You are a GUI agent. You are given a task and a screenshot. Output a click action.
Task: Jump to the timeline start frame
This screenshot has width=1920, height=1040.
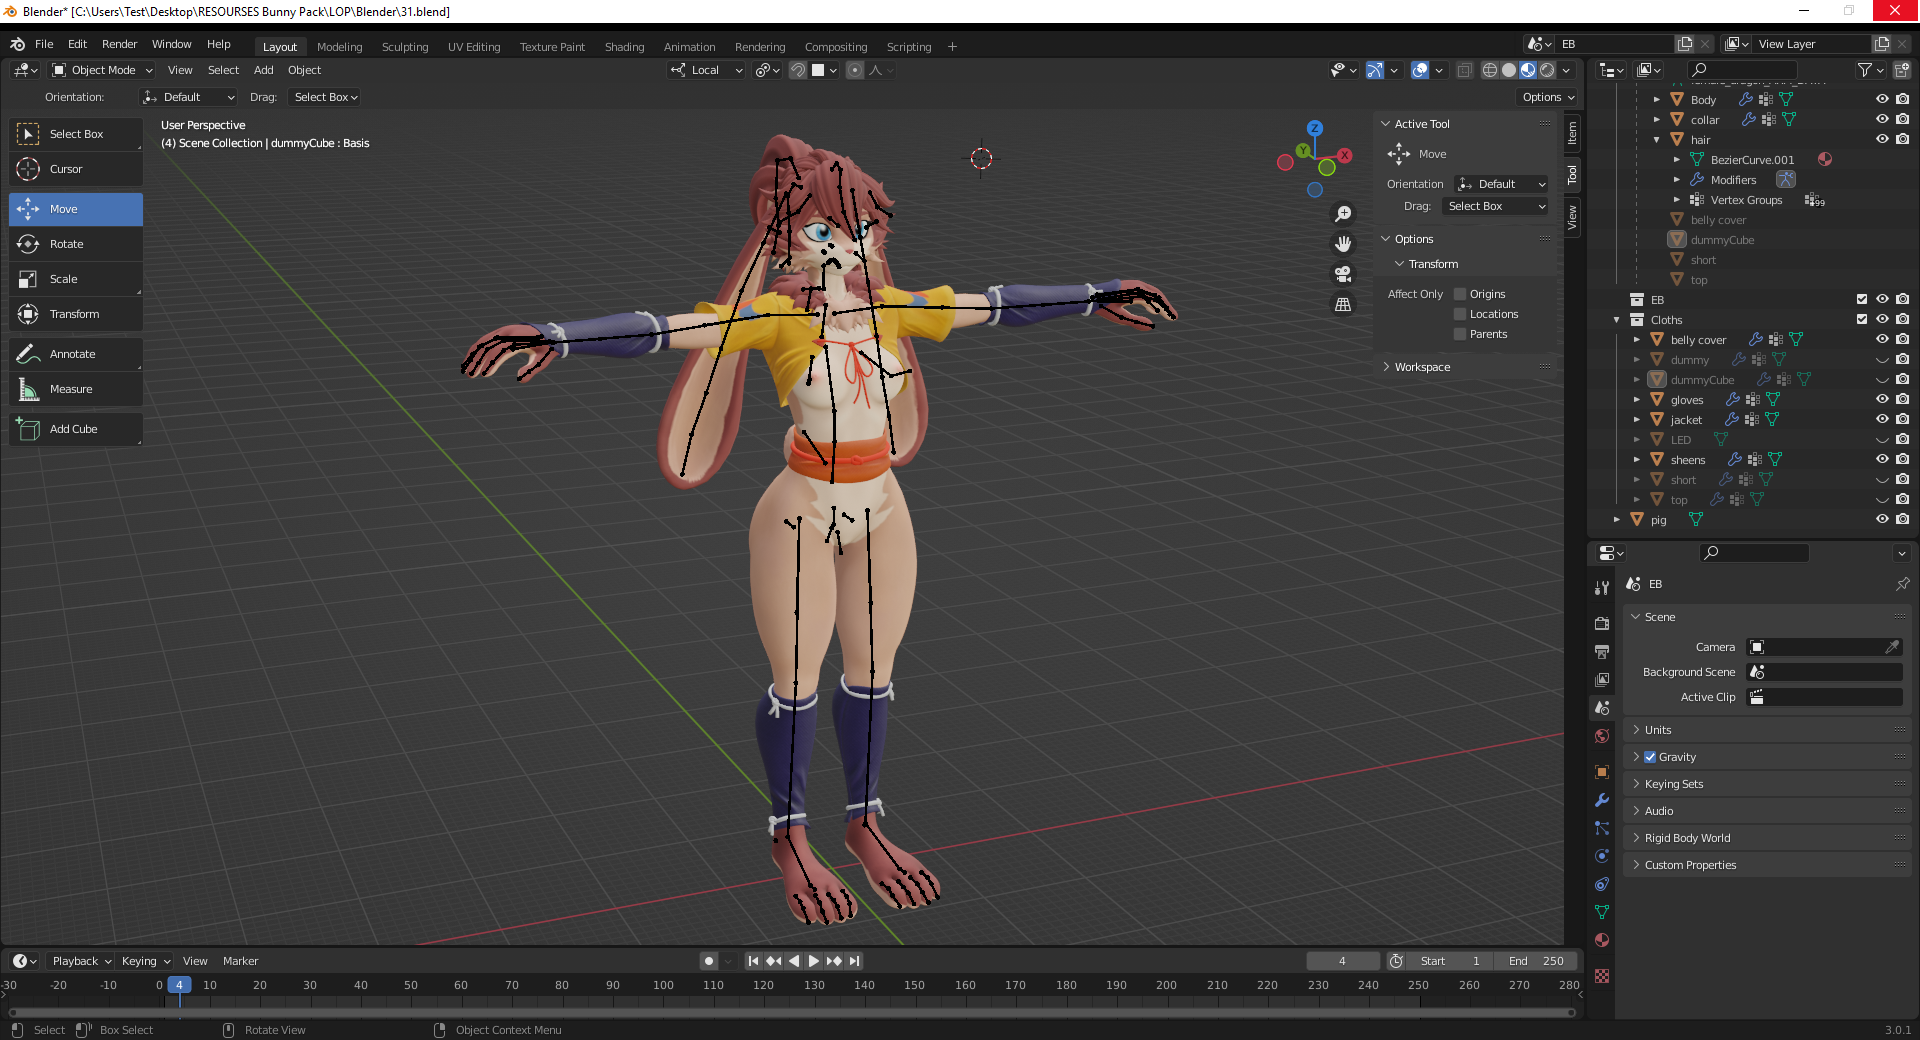[754, 961]
